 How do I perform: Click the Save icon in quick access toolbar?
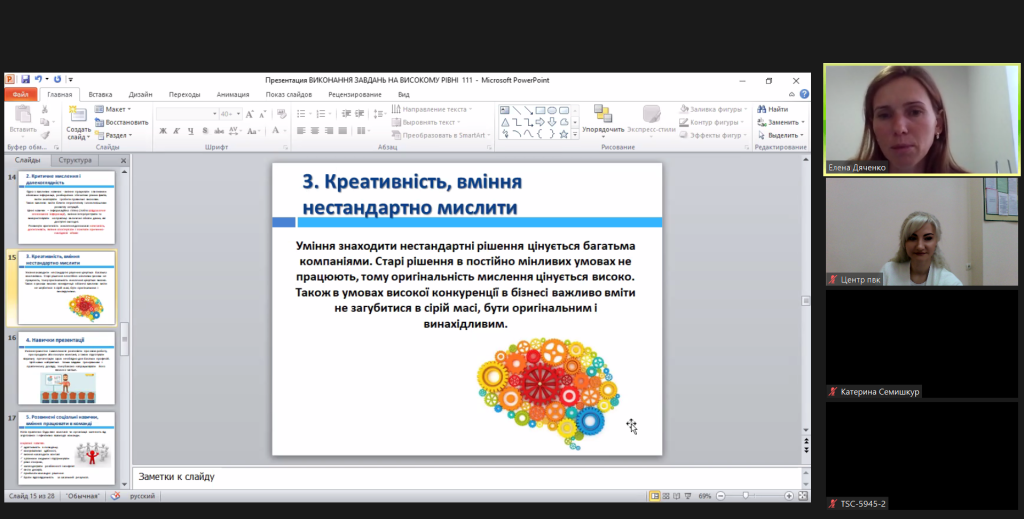pos(23,80)
